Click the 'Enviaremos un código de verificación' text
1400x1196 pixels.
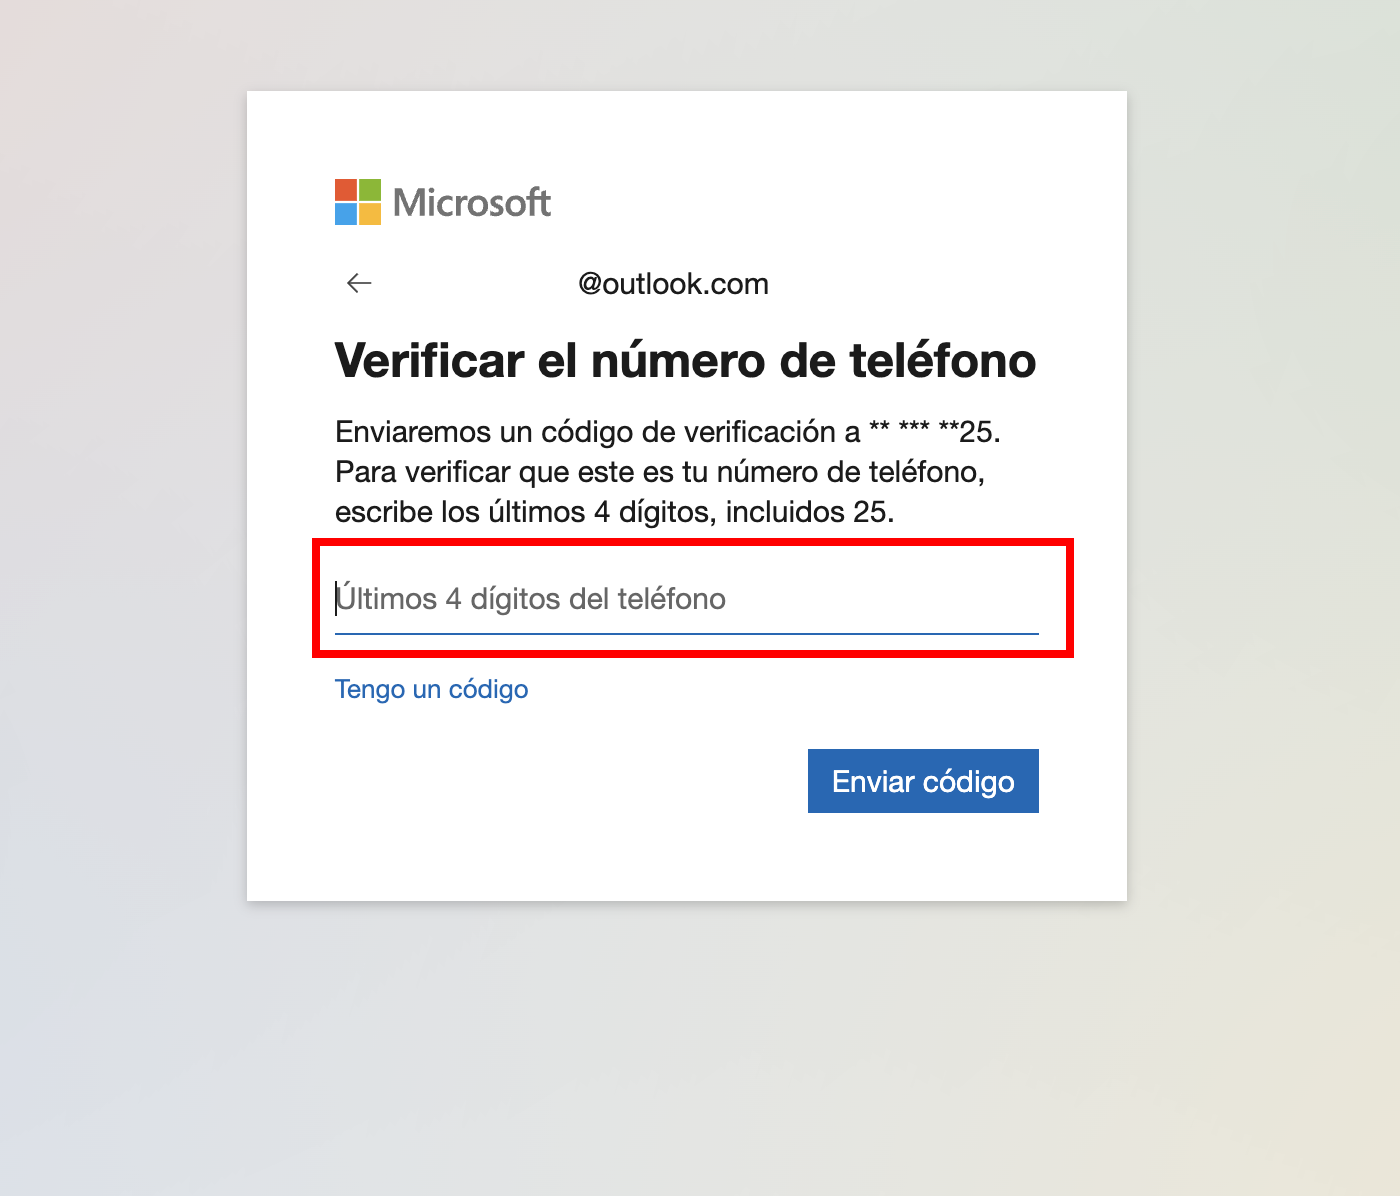pyautogui.click(x=597, y=432)
